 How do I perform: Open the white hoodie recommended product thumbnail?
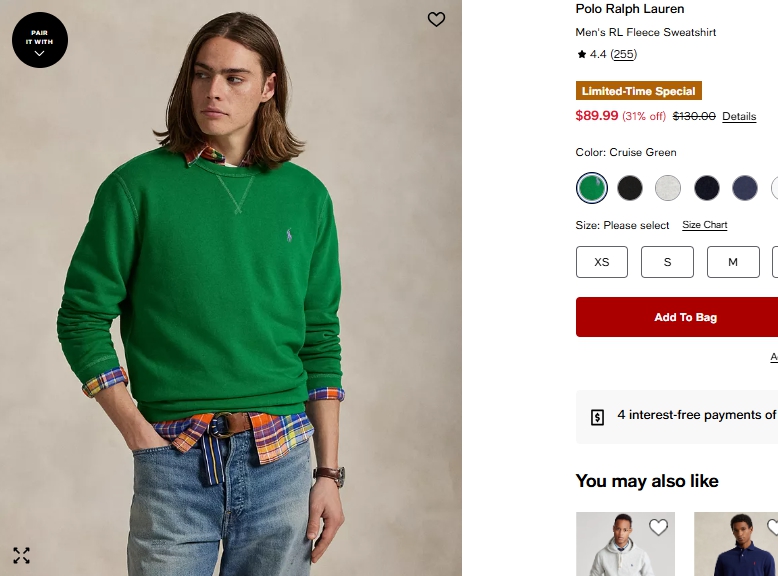click(620, 548)
